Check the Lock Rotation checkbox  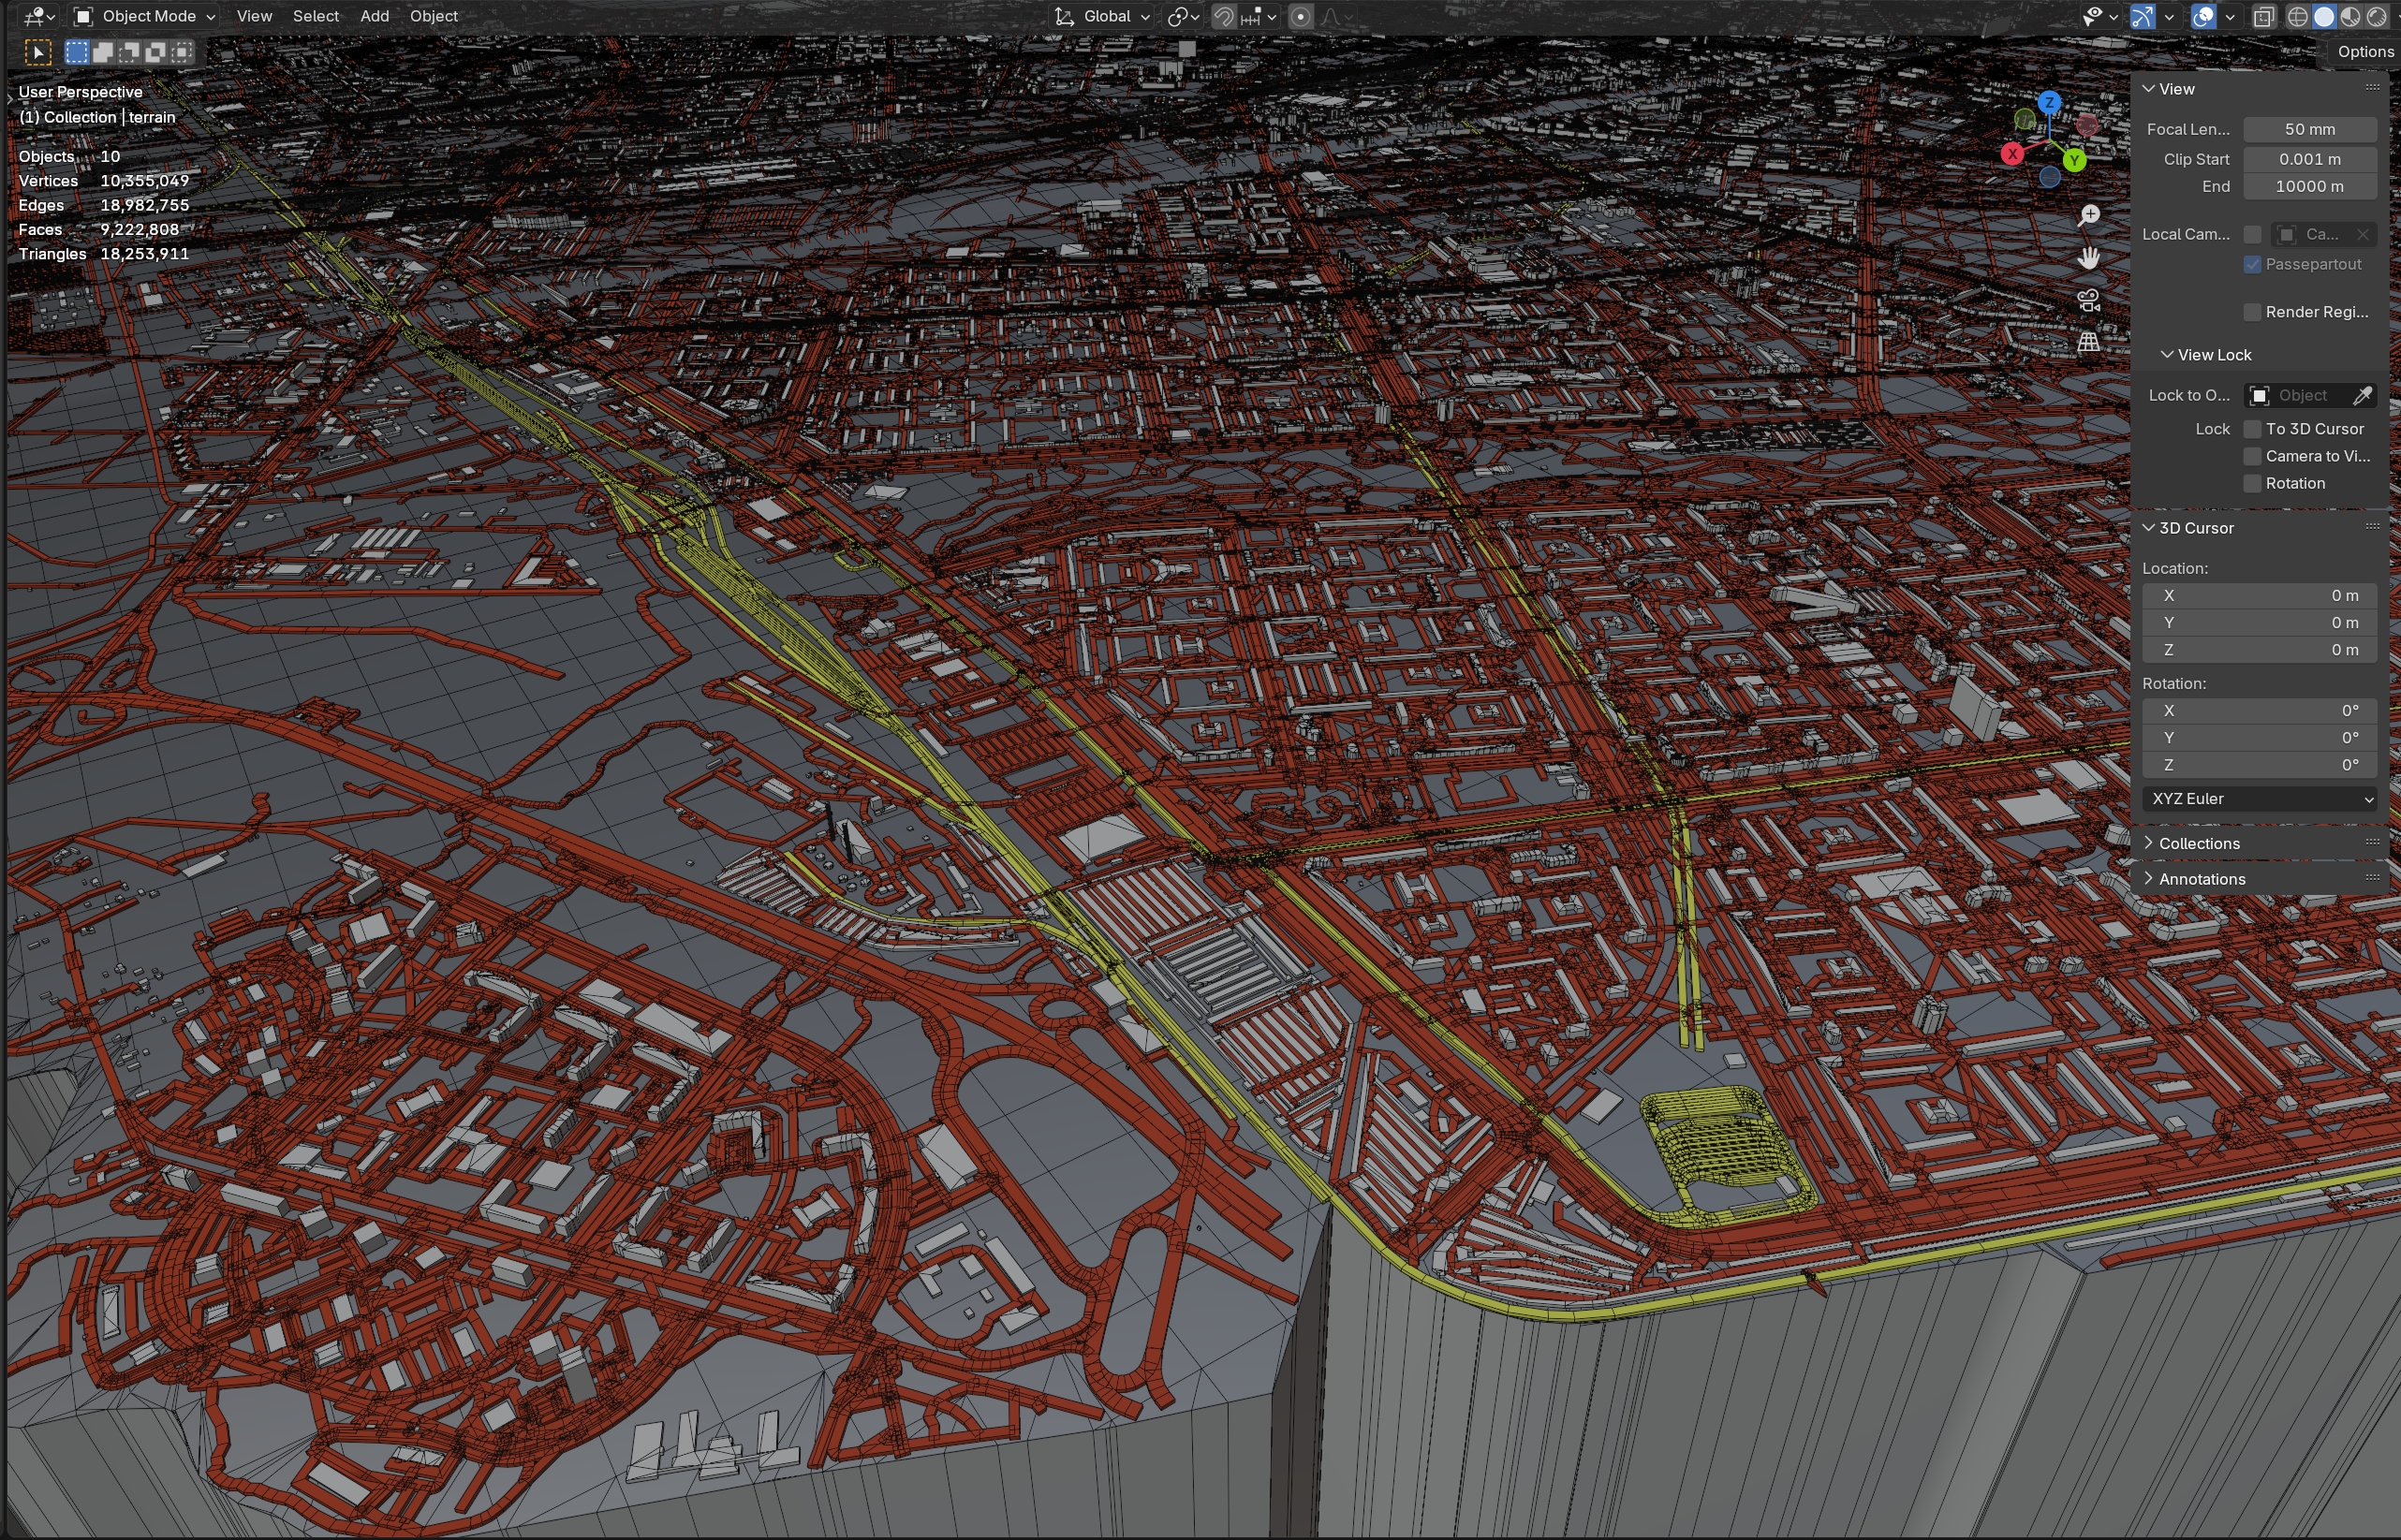2252,483
